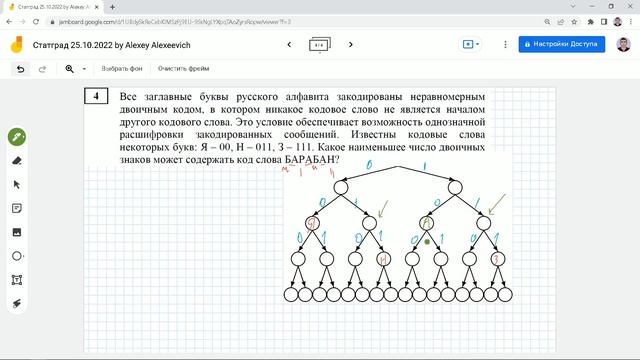This screenshot has height=360, width=640.
Task: Bookmark this tab with the star
Action: click(574, 22)
